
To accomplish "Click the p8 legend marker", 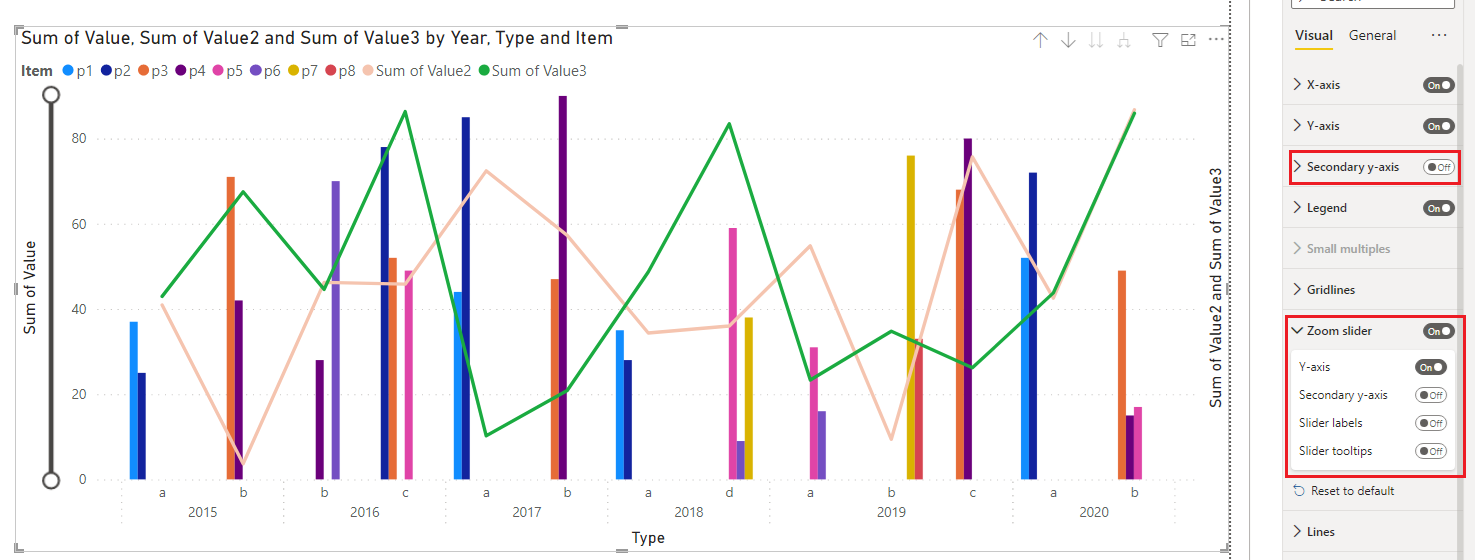I will point(331,71).
